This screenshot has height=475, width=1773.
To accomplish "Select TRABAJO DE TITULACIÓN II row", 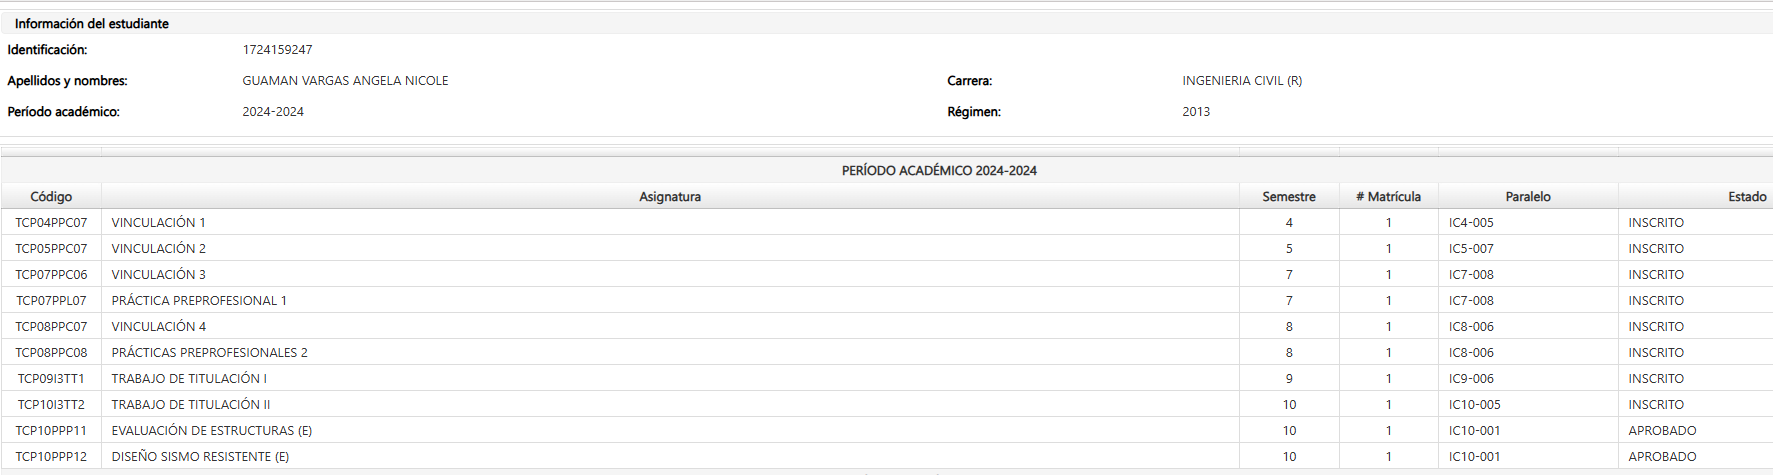I will click(190, 405).
